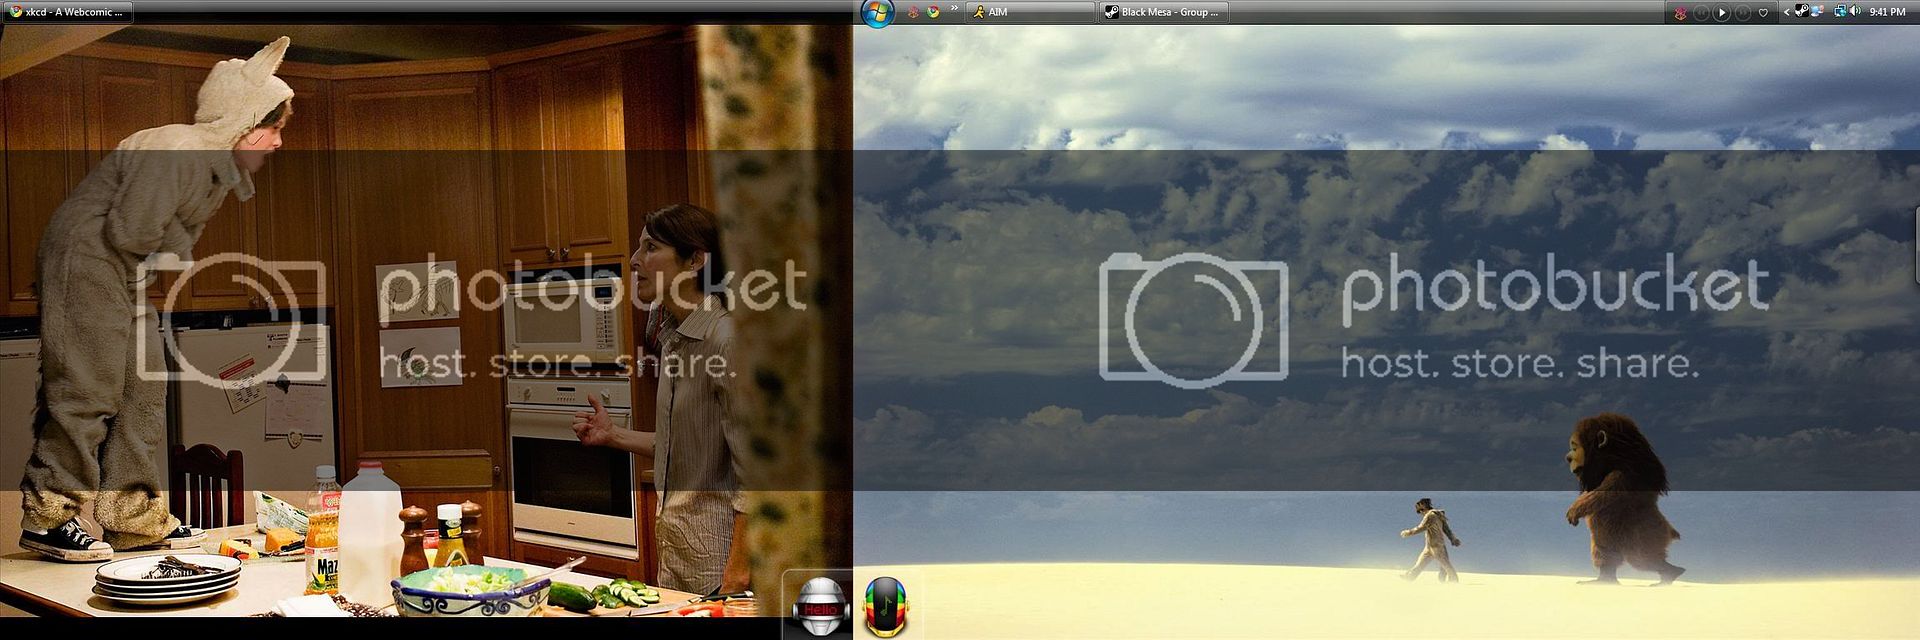Love the current track with the heart
Image resolution: width=1920 pixels, height=640 pixels.
[1763, 13]
